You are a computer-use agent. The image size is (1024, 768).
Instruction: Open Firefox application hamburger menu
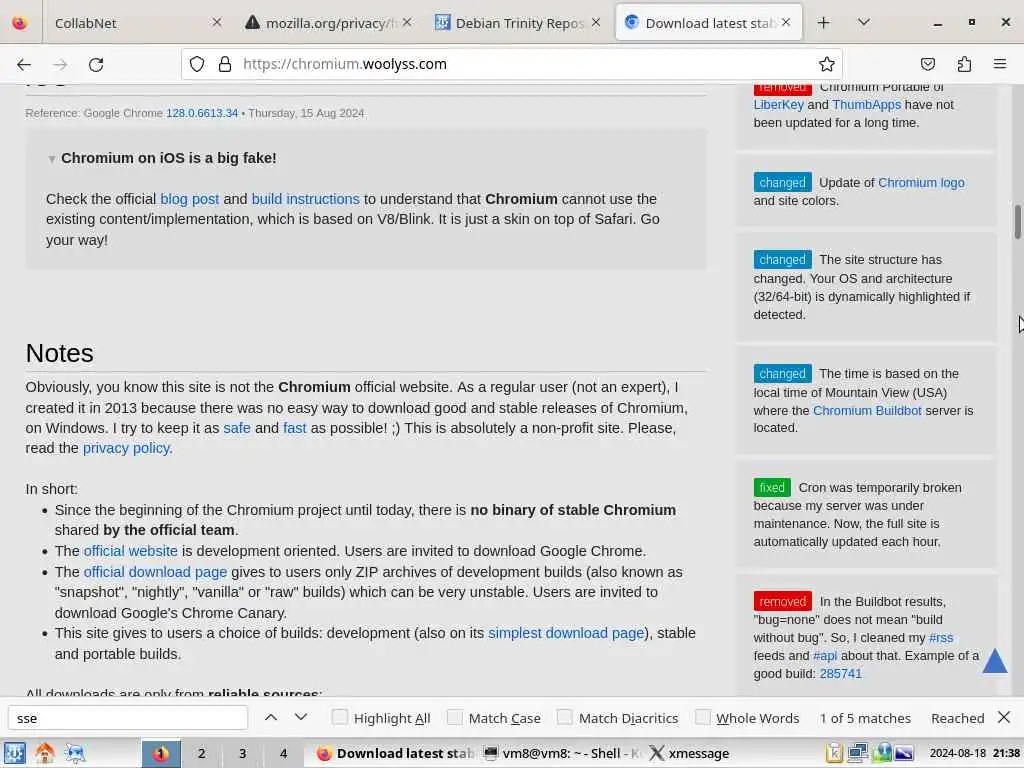click(x=1000, y=64)
